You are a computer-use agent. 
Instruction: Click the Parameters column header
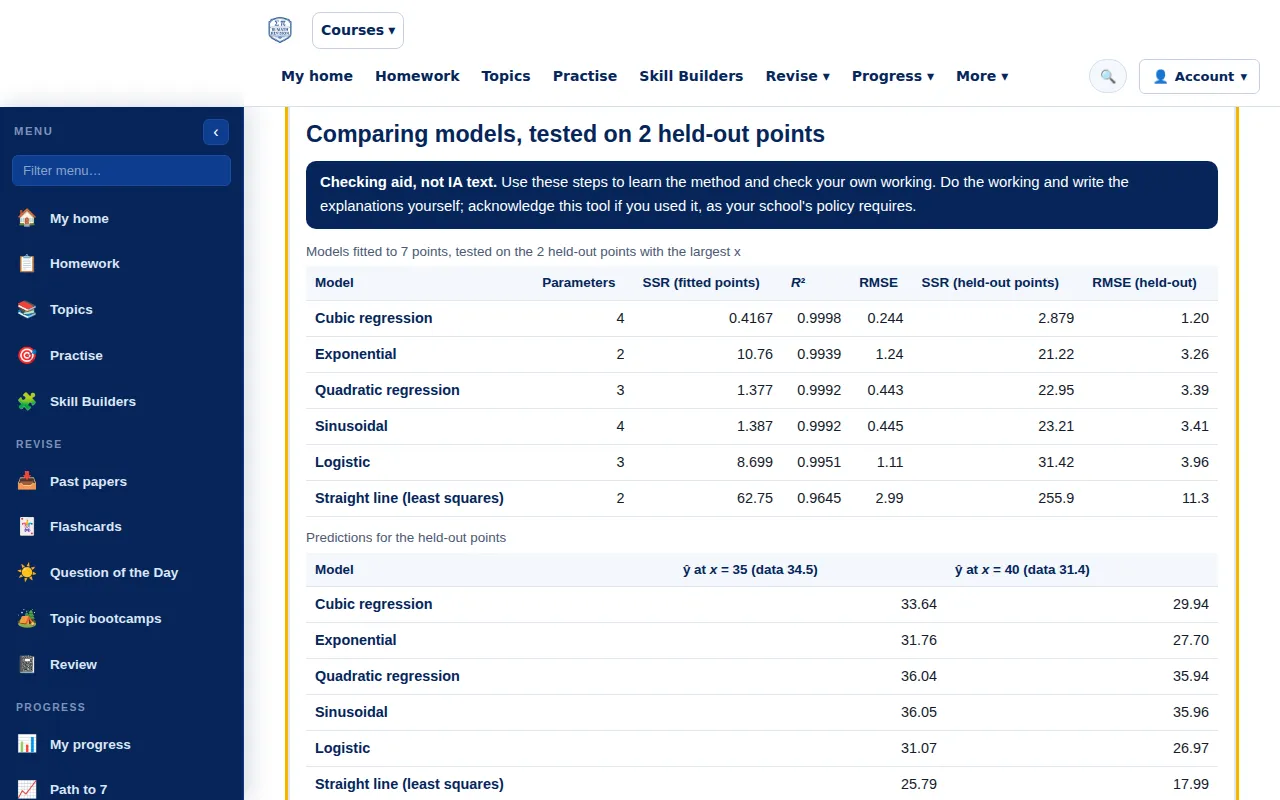(578, 283)
